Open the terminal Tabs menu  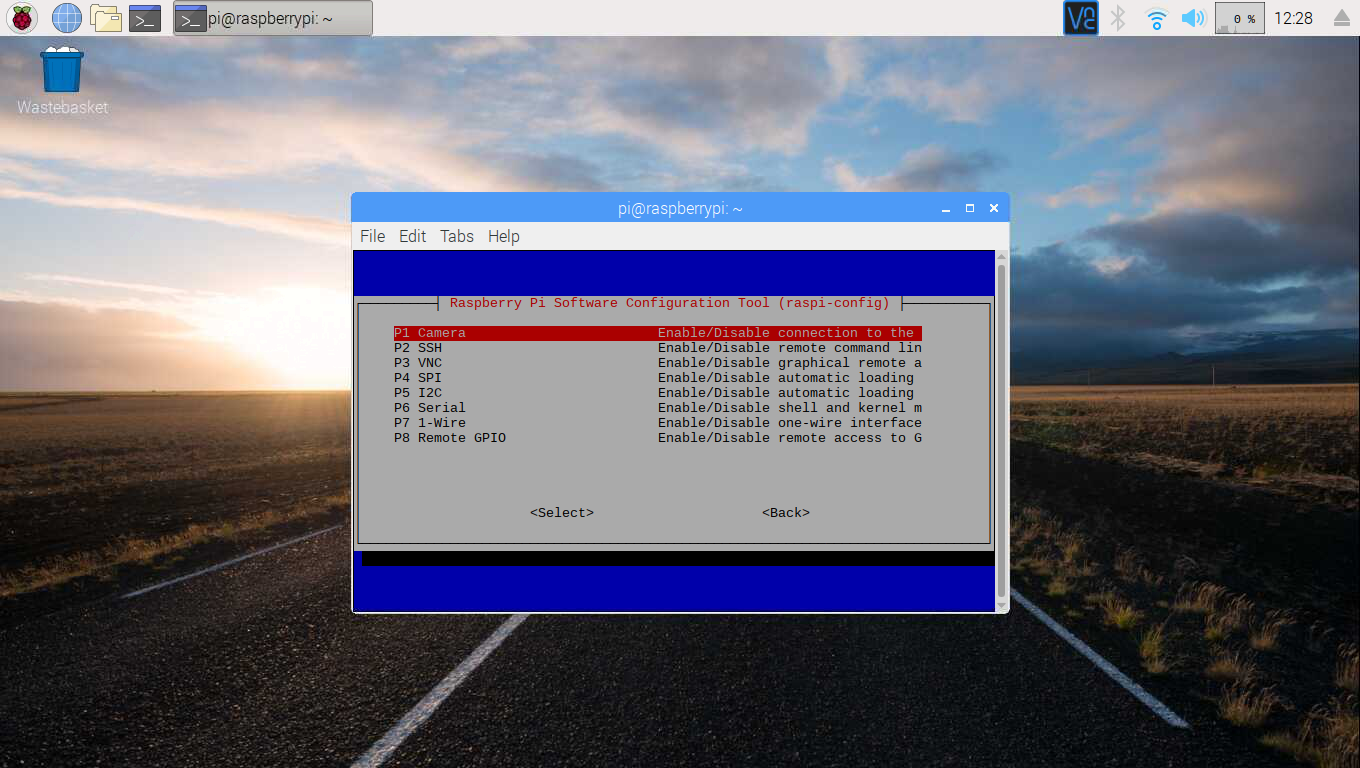457,236
